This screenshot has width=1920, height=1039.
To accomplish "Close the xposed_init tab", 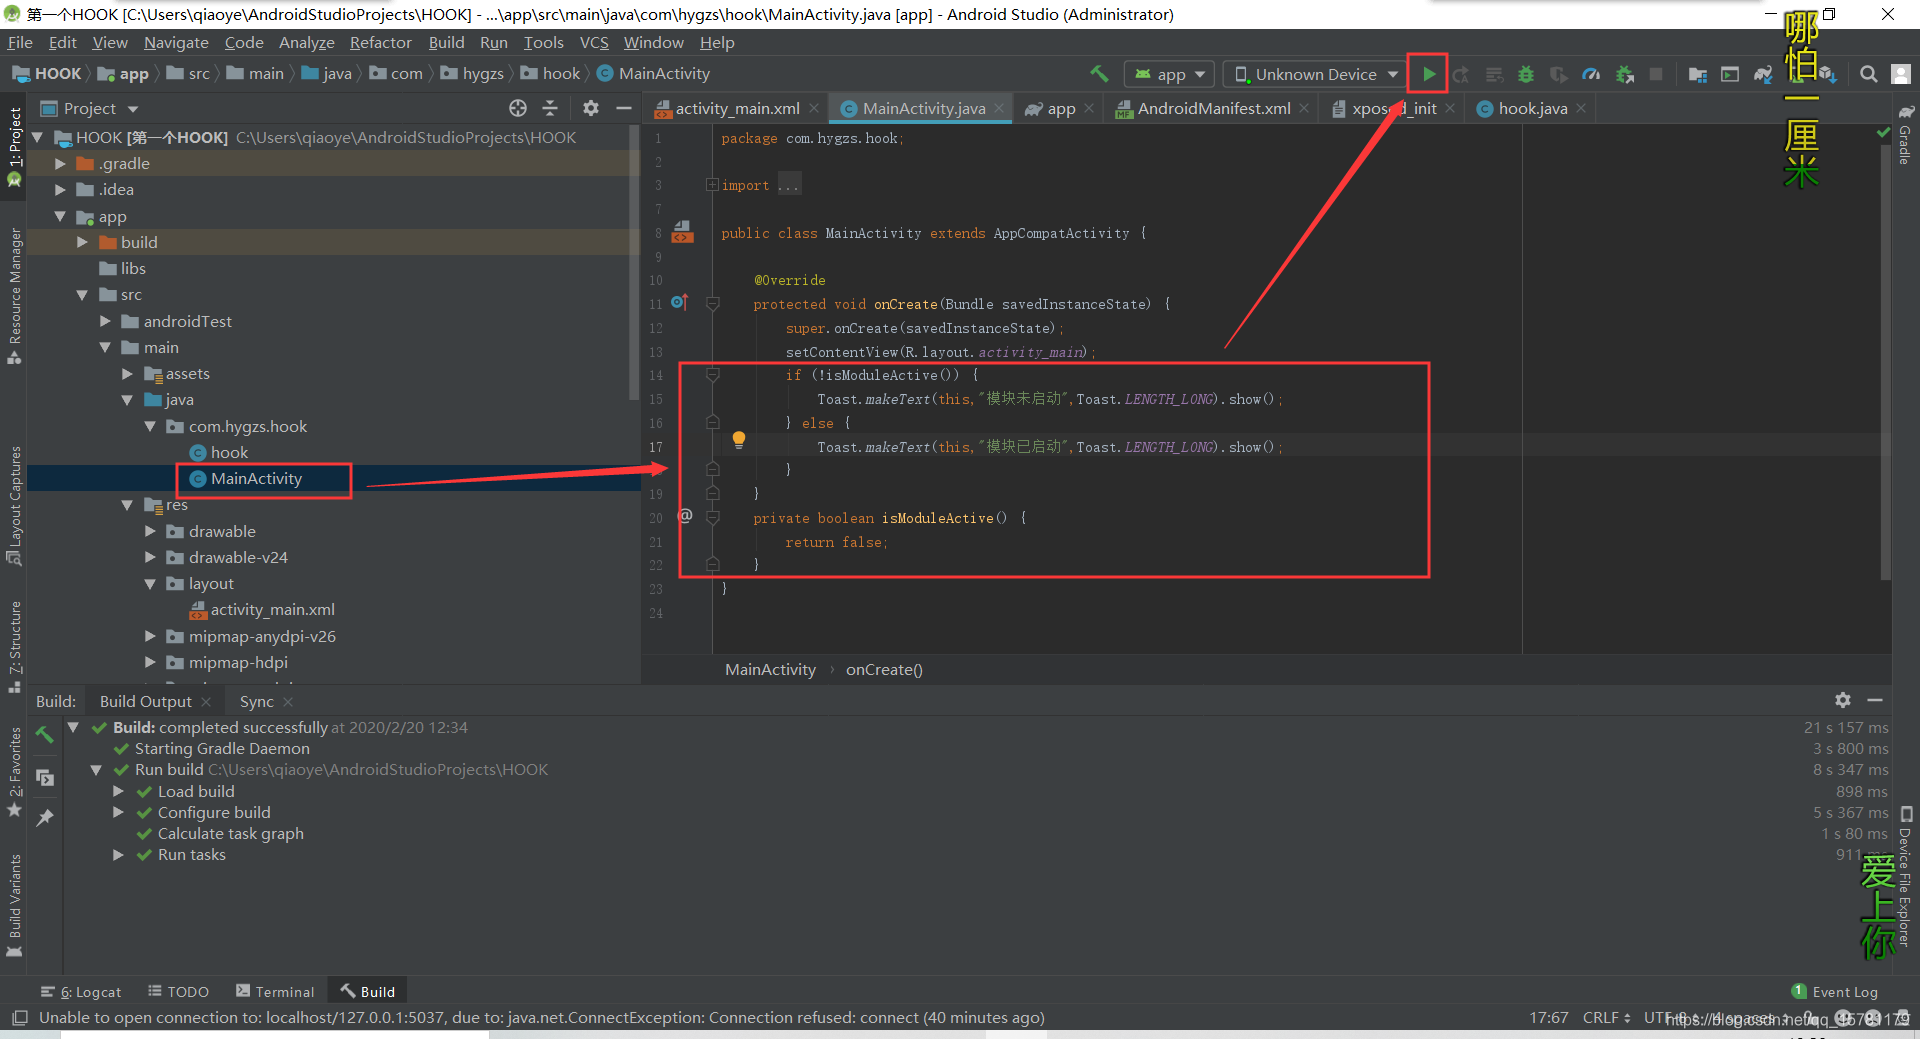I will [x=1450, y=108].
